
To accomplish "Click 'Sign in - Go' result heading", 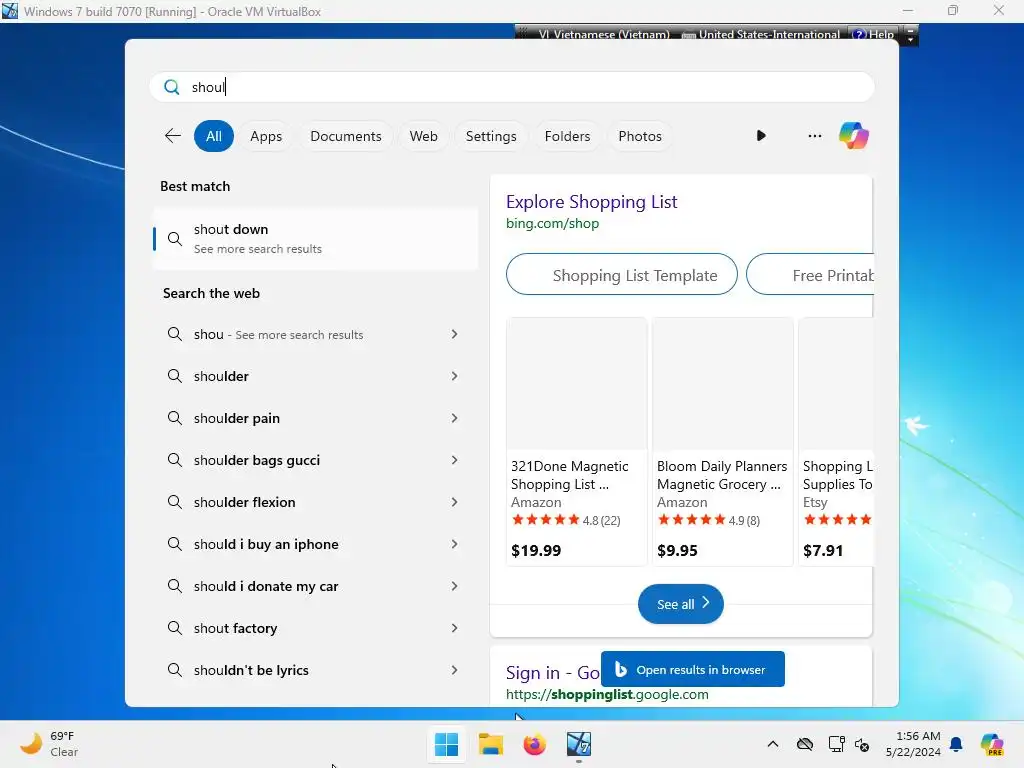I will [552, 672].
